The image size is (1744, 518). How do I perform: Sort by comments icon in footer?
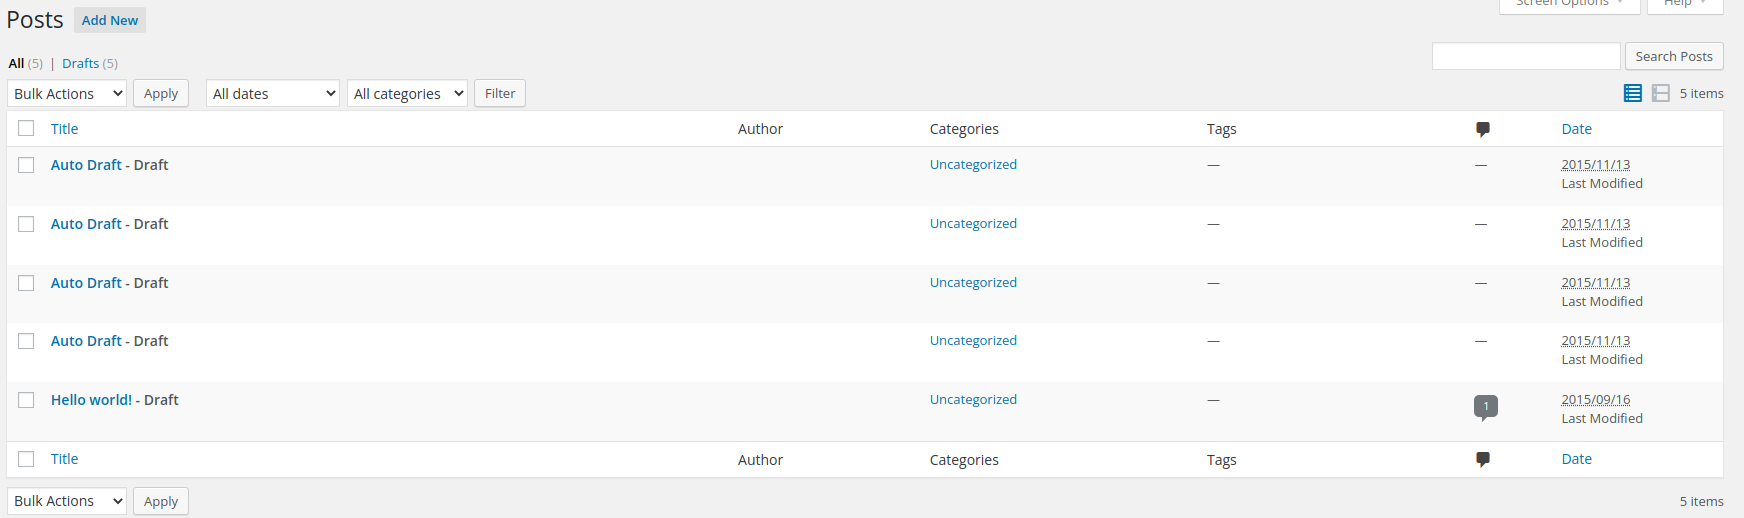pyautogui.click(x=1483, y=460)
